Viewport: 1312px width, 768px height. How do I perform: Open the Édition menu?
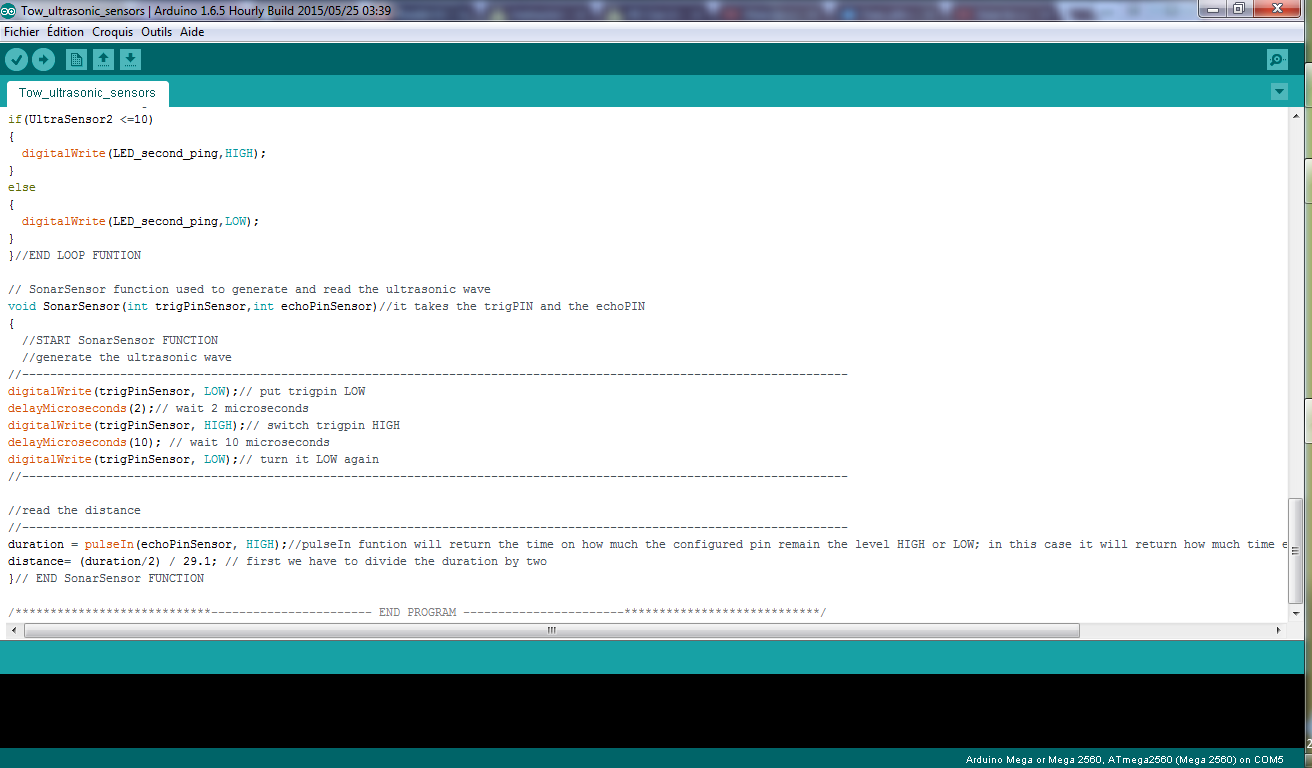click(64, 31)
